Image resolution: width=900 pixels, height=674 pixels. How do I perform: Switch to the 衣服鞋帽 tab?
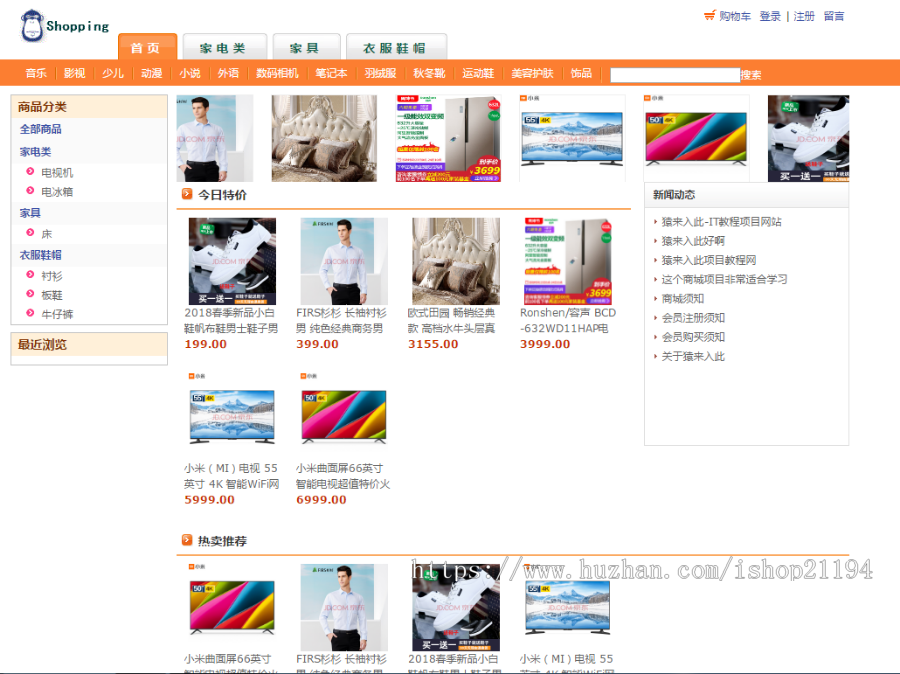tap(396, 47)
